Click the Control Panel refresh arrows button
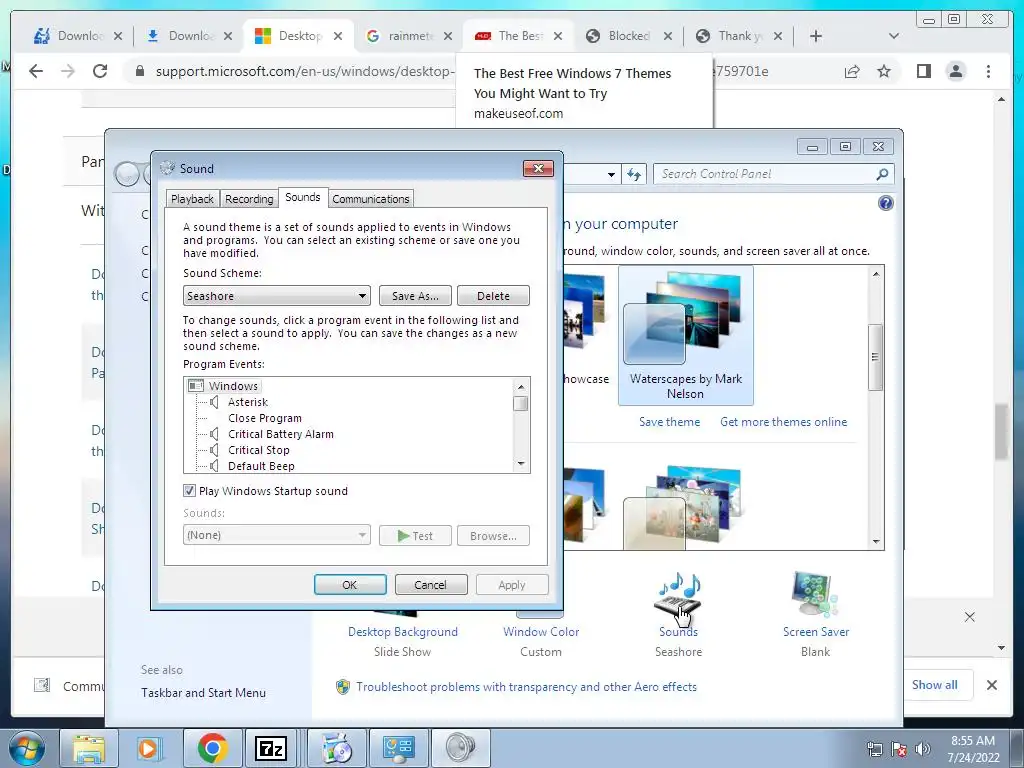The height and width of the screenshot is (768, 1024). pyautogui.click(x=633, y=174)
